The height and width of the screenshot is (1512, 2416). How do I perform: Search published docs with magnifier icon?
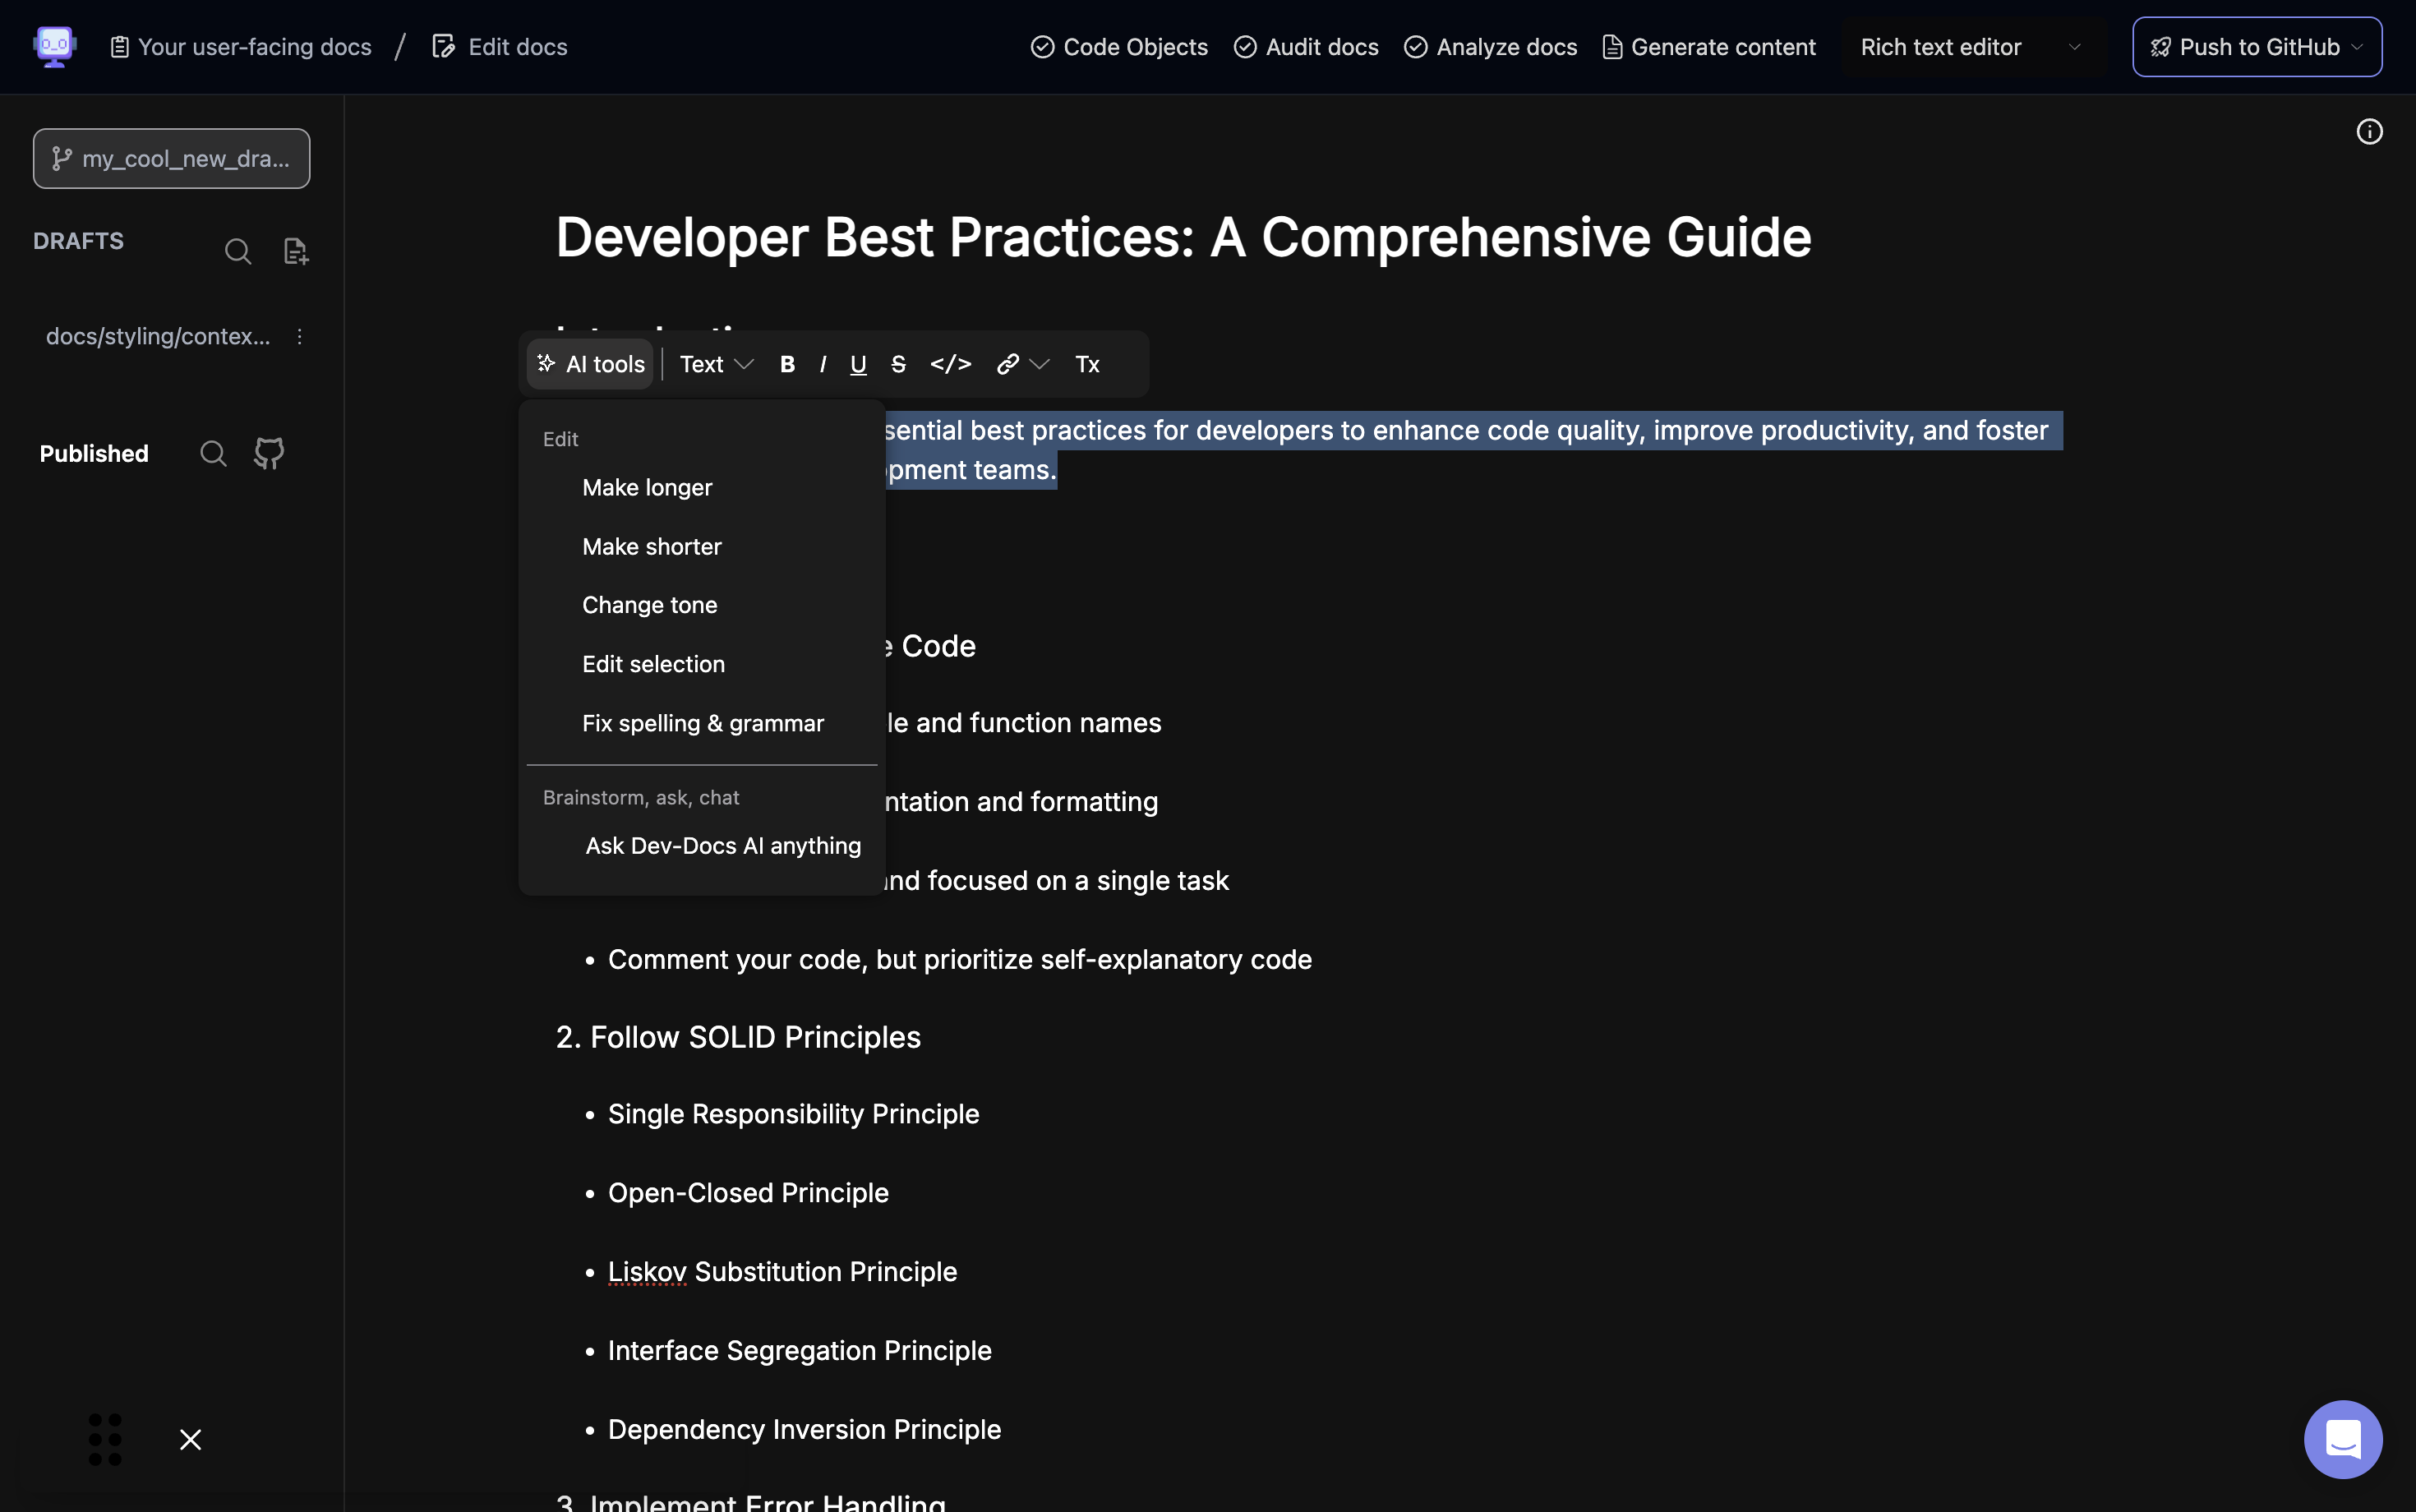(x=213, y=453)
